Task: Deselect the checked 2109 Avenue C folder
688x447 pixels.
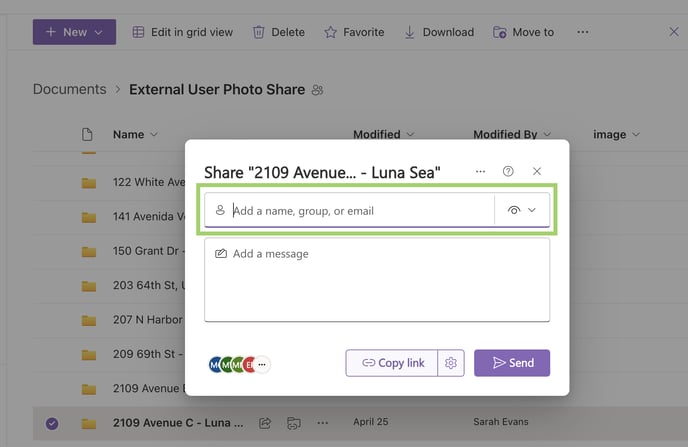Action: coord(52,423)
